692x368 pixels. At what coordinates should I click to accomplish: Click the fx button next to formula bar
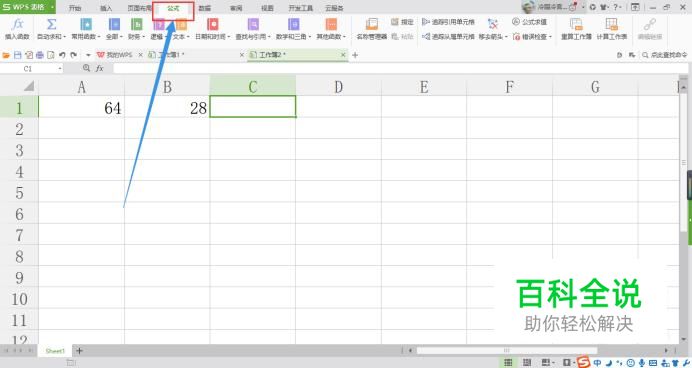[x=100, y=68]
